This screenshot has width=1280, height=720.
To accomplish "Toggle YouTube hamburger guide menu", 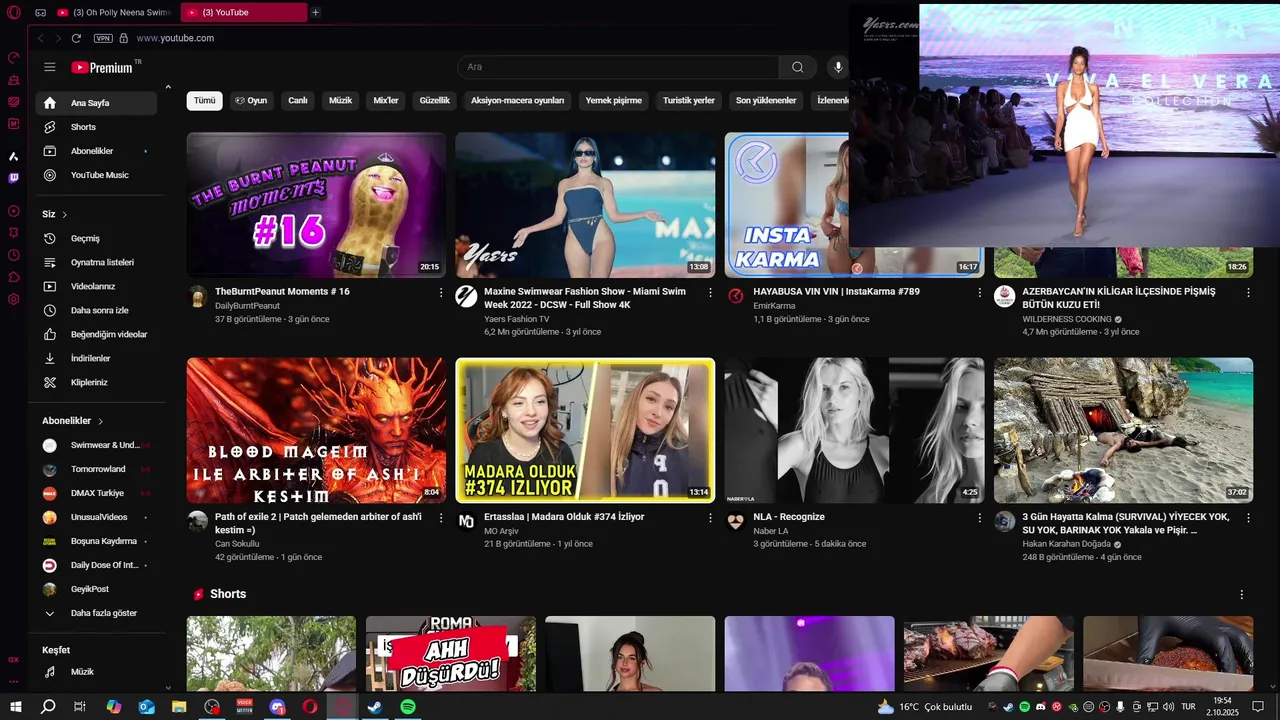I will pyautogui.click(x=50, y=67).
